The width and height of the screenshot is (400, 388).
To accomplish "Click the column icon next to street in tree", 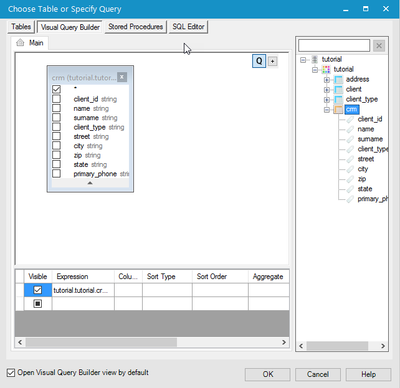I will 350,159.
